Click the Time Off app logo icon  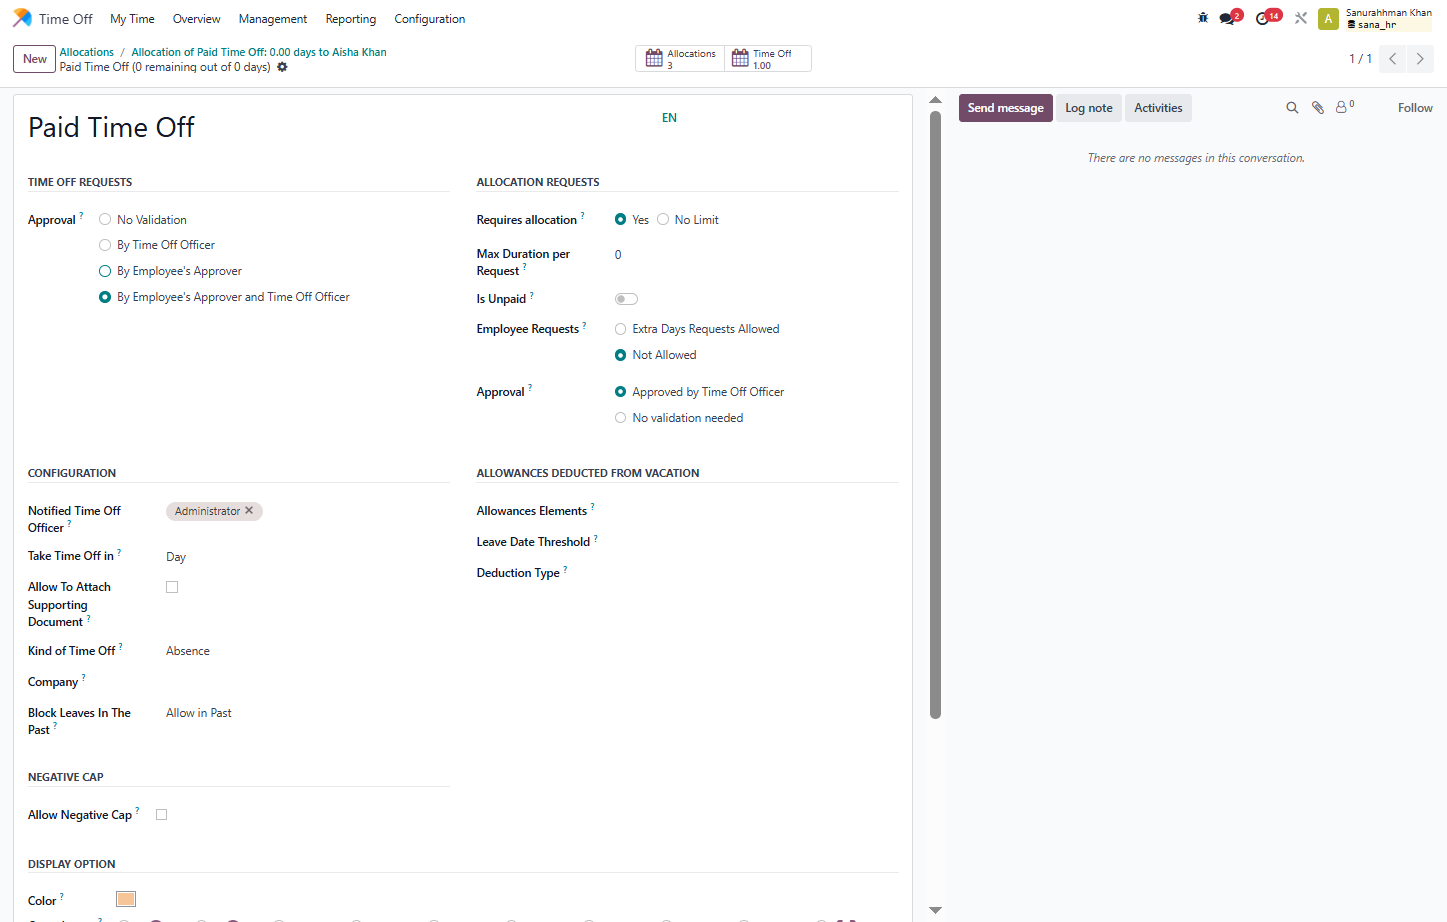coord(22,18)
